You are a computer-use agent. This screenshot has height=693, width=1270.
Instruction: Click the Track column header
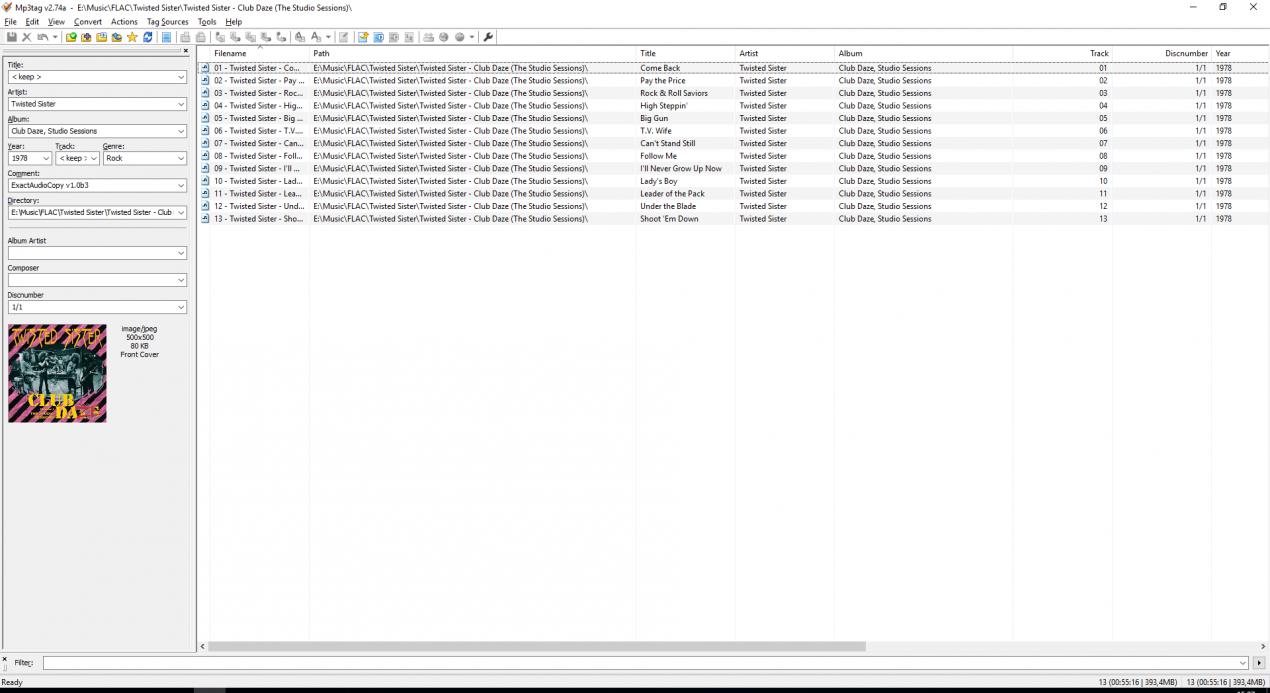coord(1099,54)
